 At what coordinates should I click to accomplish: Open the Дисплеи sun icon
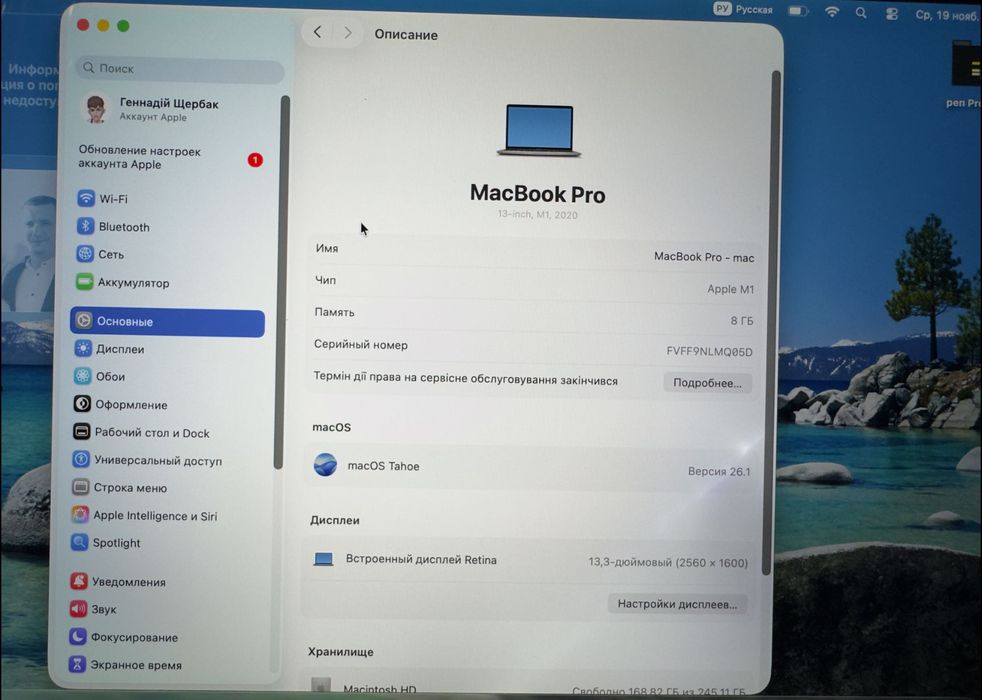tap(83, 348)
